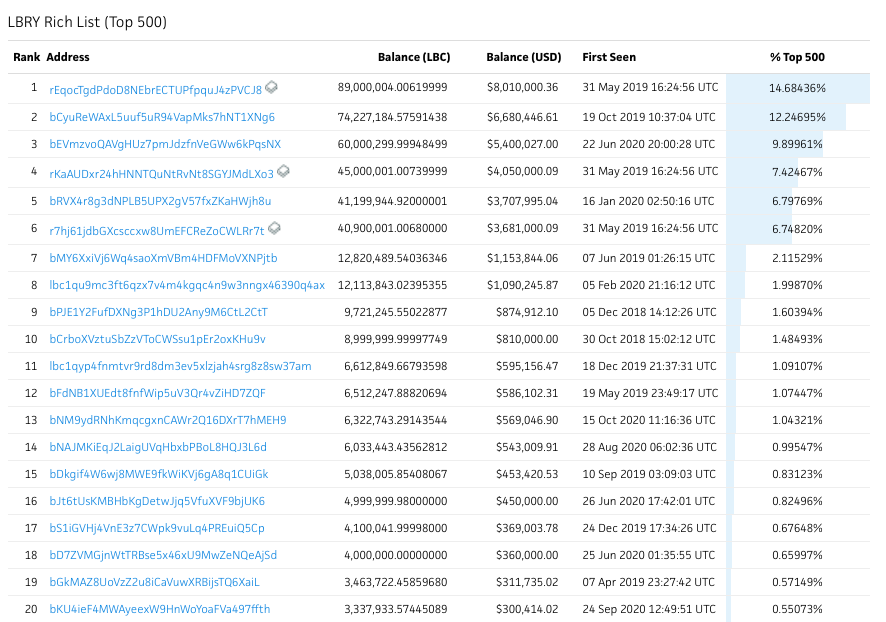Click the Rank column header
Screen dimensions: 886x622
click(x=26, y=57)
